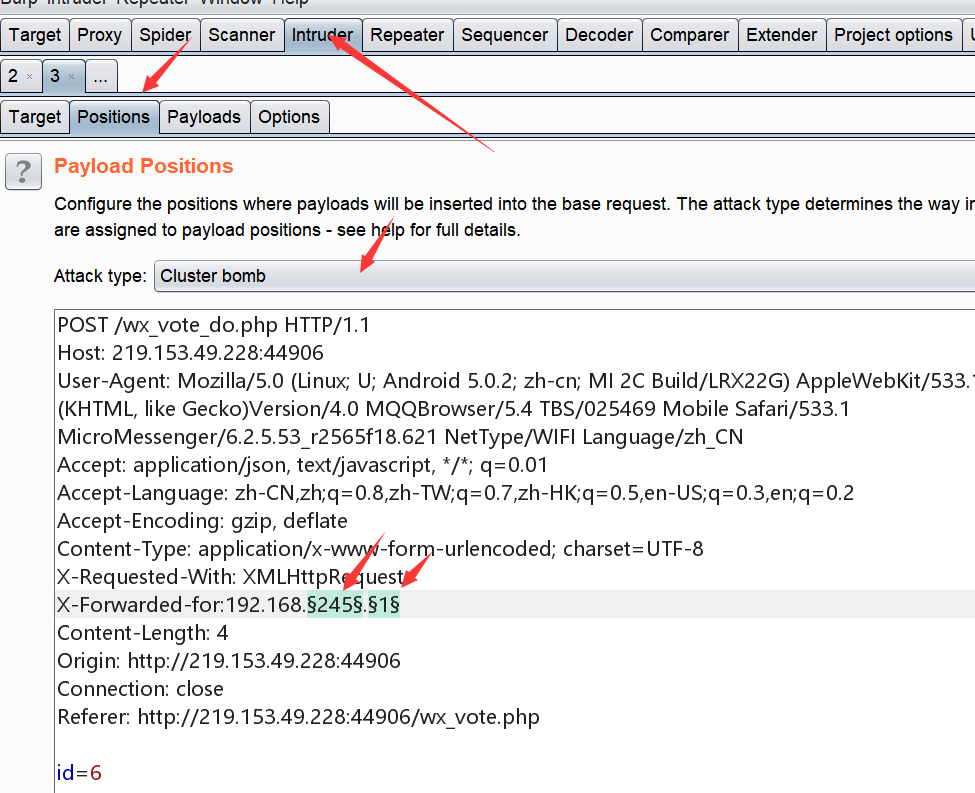
Task: Open the Sequencer tab
Action: [x=504, y=35]
